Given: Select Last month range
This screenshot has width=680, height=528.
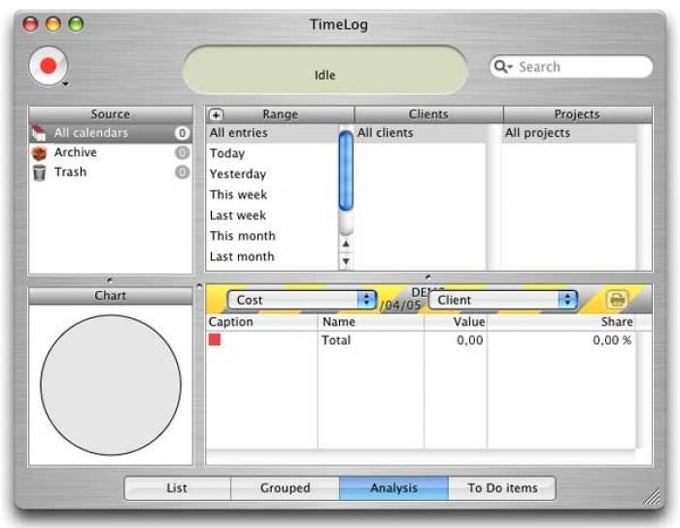Looking at the screenshot, I should point(272,257).
